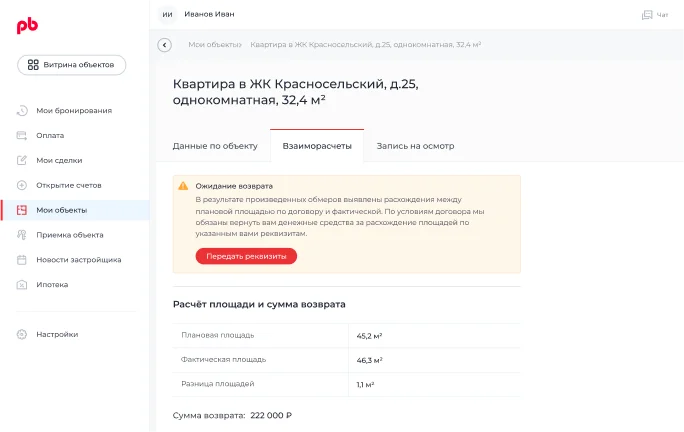Click the PB logo icon

[26, 27]
